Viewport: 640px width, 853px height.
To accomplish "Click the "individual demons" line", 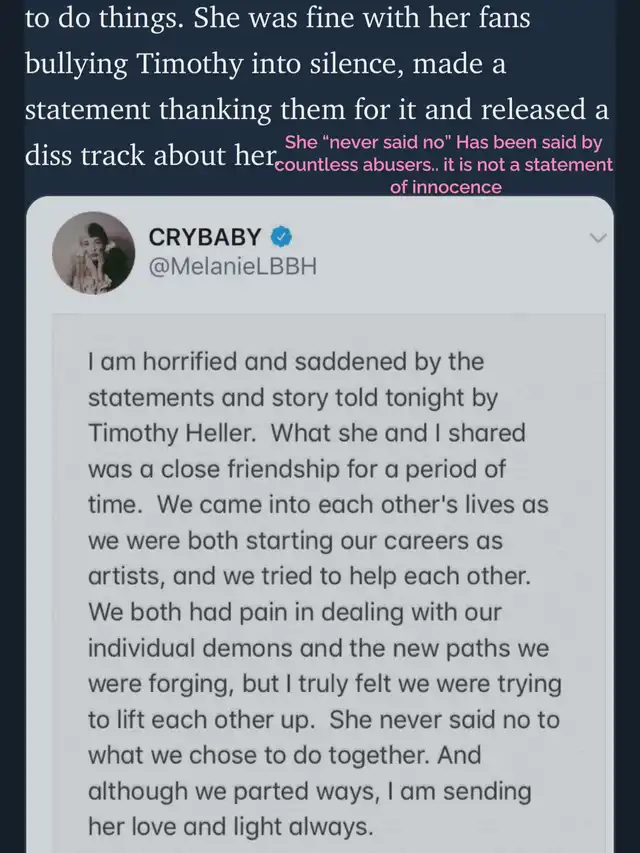I will [x=318, y=648].
